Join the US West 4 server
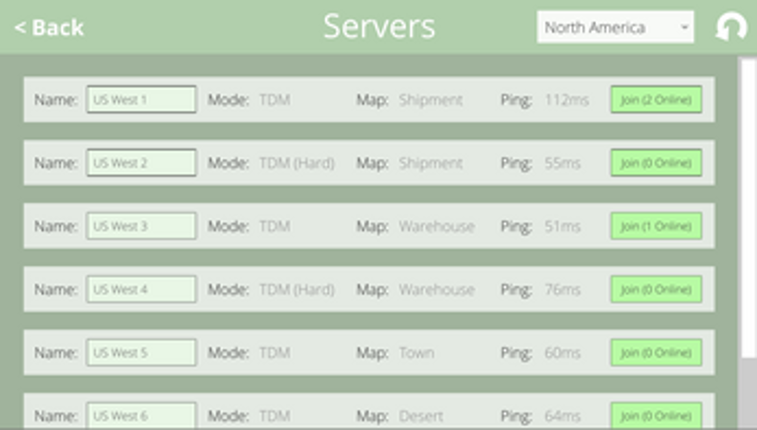Screen dimensions: 757x430 [x=656, y=289]
